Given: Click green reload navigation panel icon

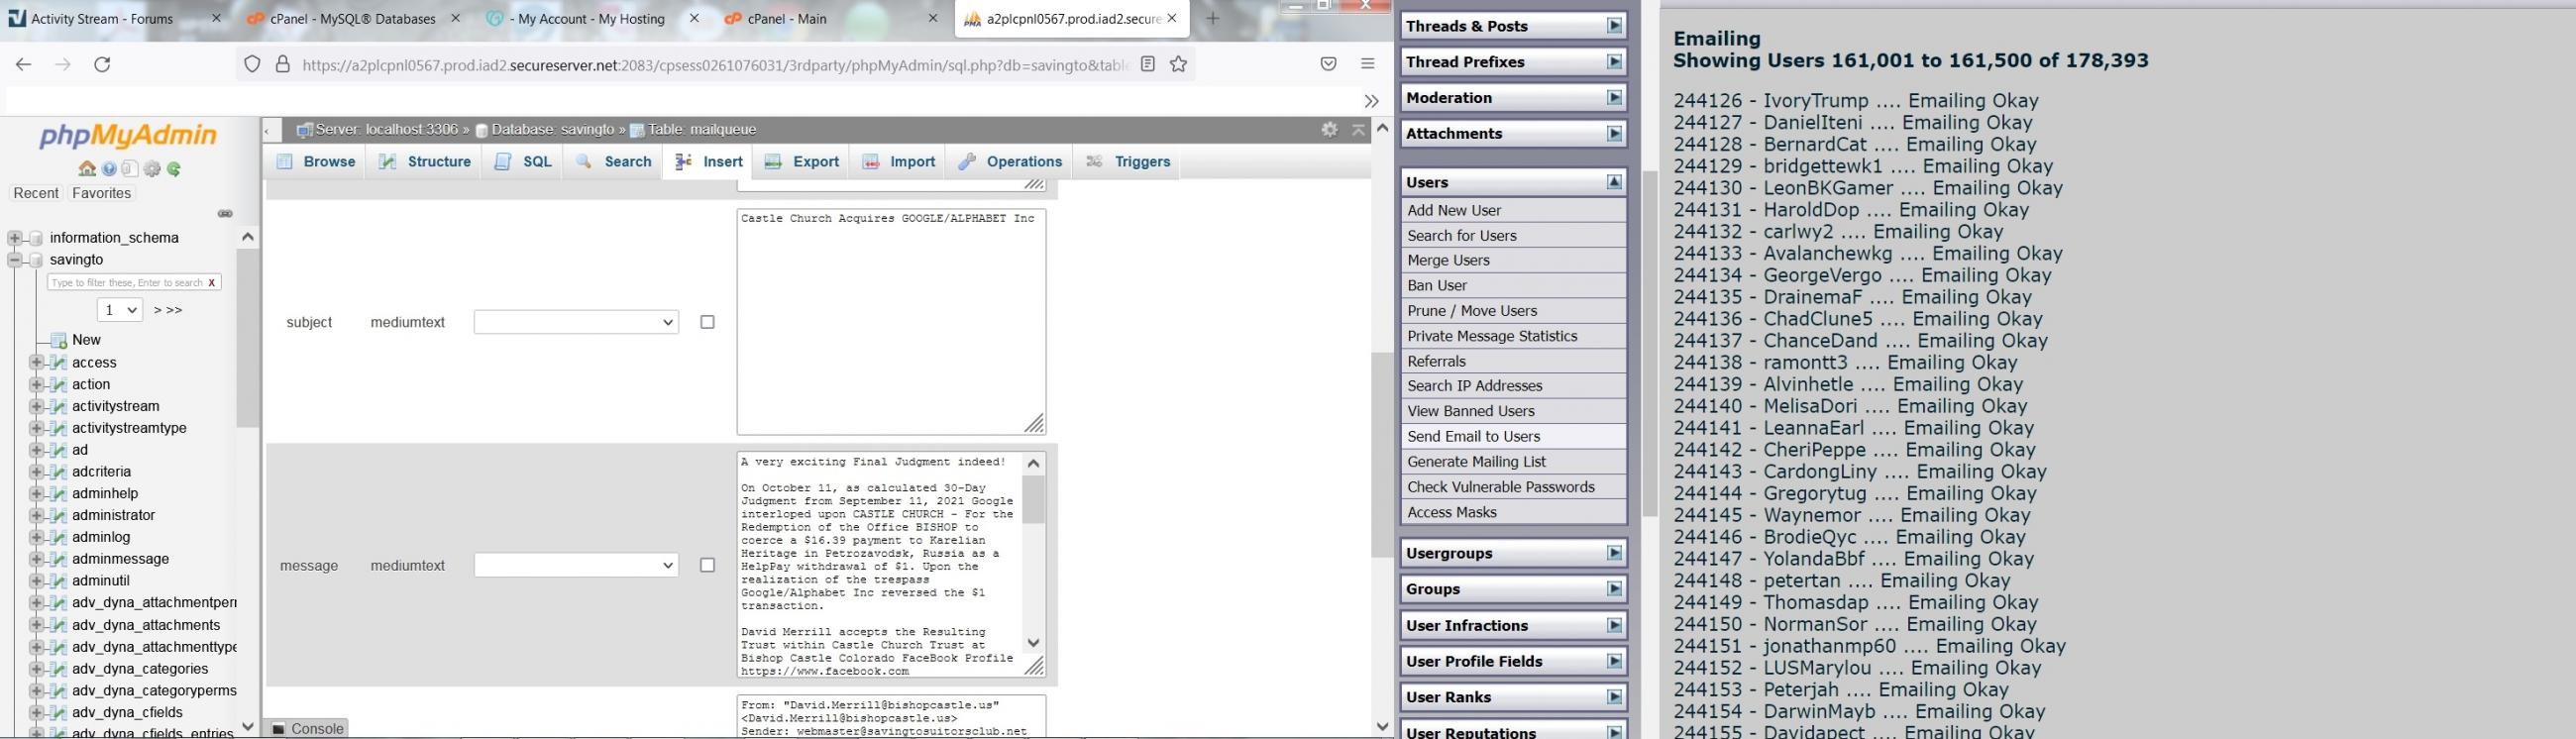Looking at the screenshot, I should [x=175, y=169].
